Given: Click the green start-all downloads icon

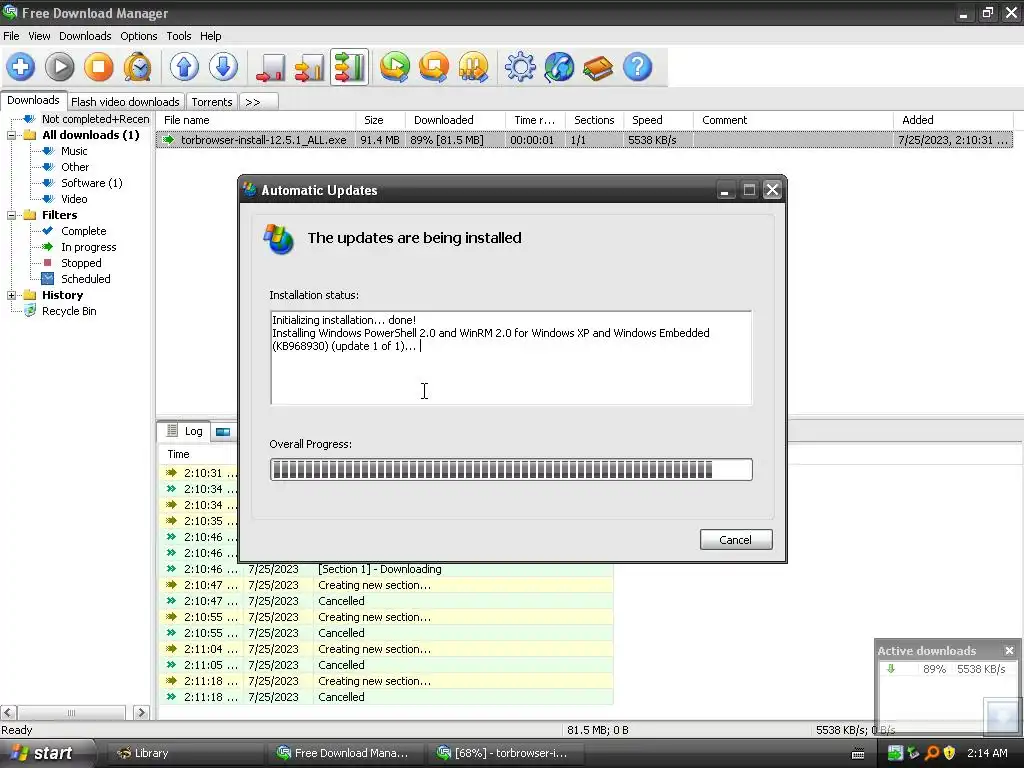Looking at the screenshot, I should [x=395, y=67].
